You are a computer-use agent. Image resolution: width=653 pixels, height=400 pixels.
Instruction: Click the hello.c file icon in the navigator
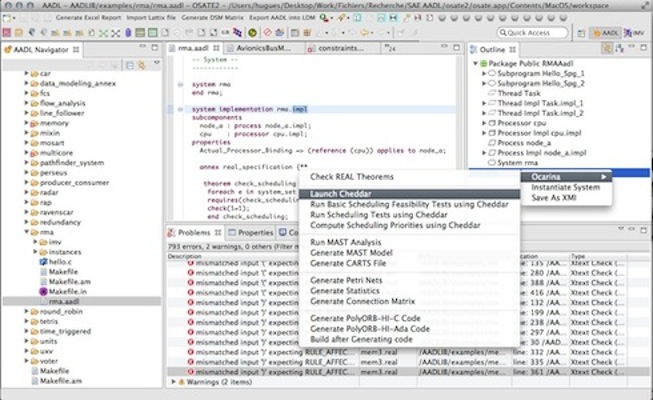(x=43, y=262)
